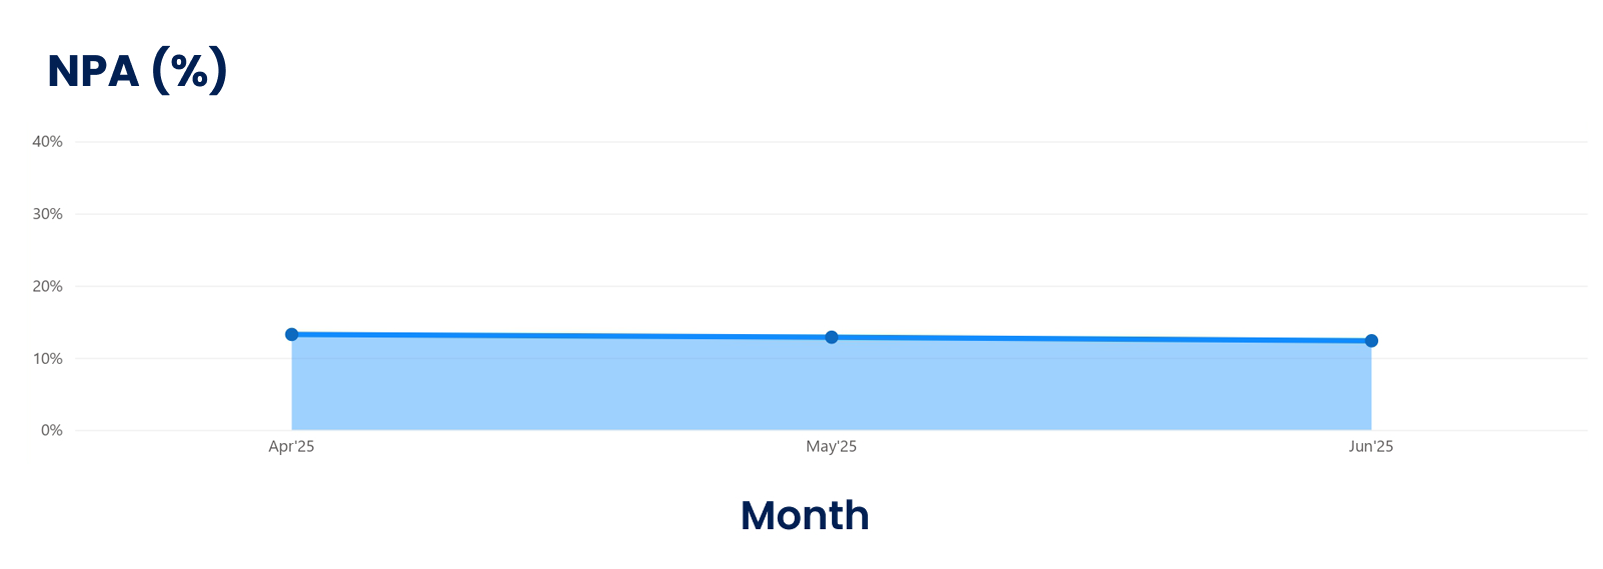The height and width of the screenshot is (569, 1603).
Task: Click the 20% y-axis label
Action: (47, 286)
